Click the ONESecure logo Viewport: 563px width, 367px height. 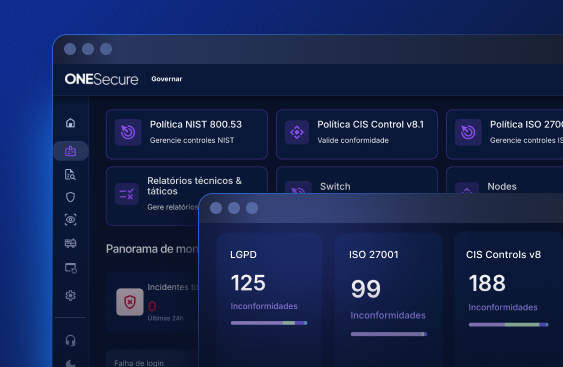click(101, 79)
